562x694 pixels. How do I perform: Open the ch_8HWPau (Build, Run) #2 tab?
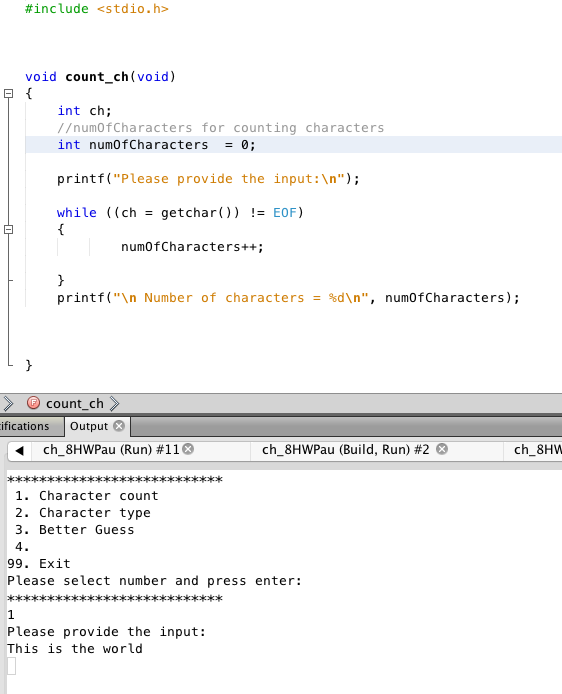[x=345, y=450]
